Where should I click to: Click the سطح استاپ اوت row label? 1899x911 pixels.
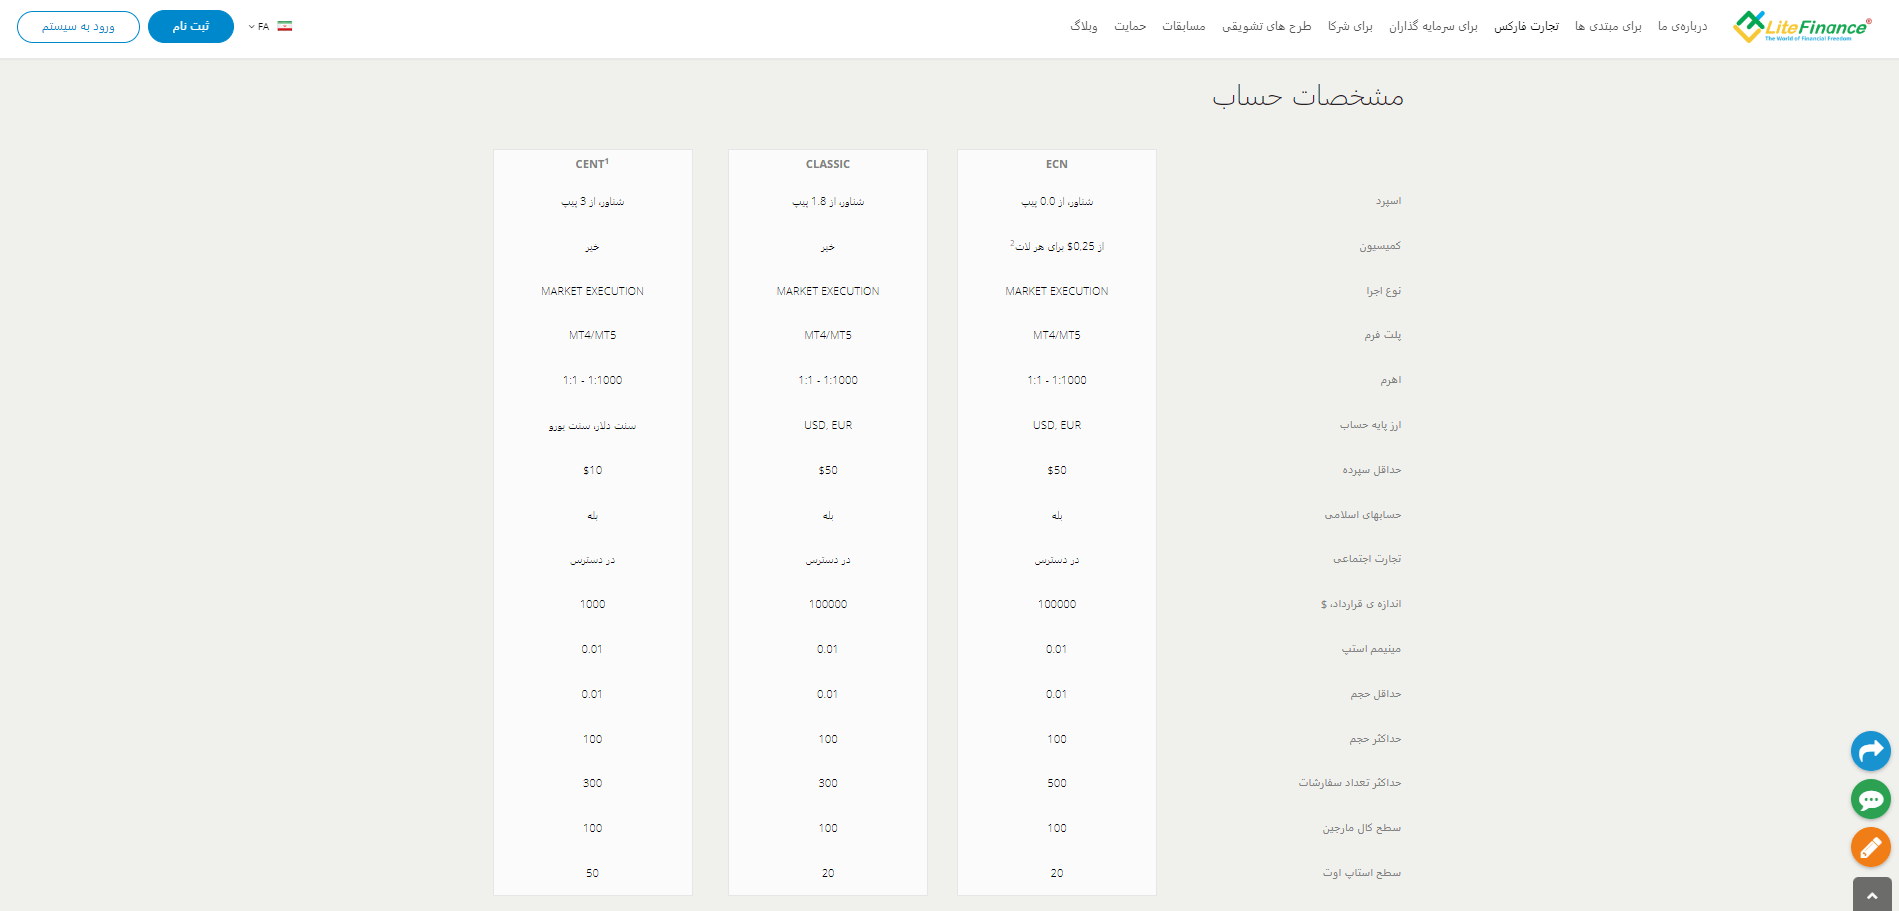pos(1362,873)
